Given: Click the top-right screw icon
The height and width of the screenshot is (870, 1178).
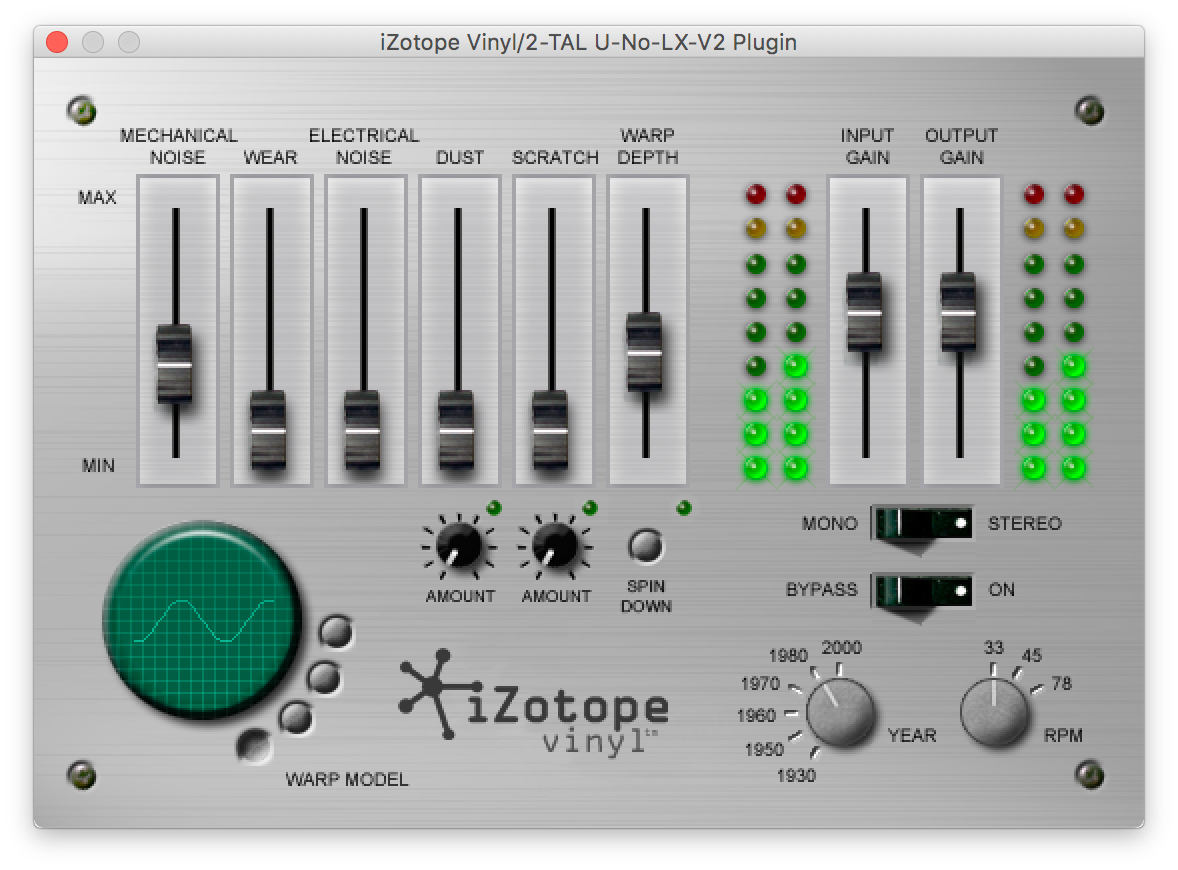Looking at the screenshot, I should [x=1089, y=110].
